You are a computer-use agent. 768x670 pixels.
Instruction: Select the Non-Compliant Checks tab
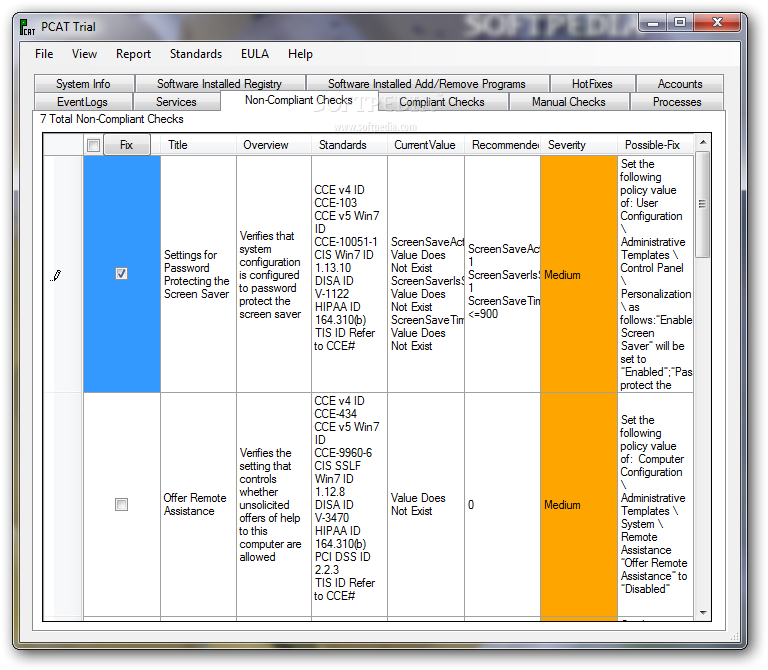click(x=299, y=100)
